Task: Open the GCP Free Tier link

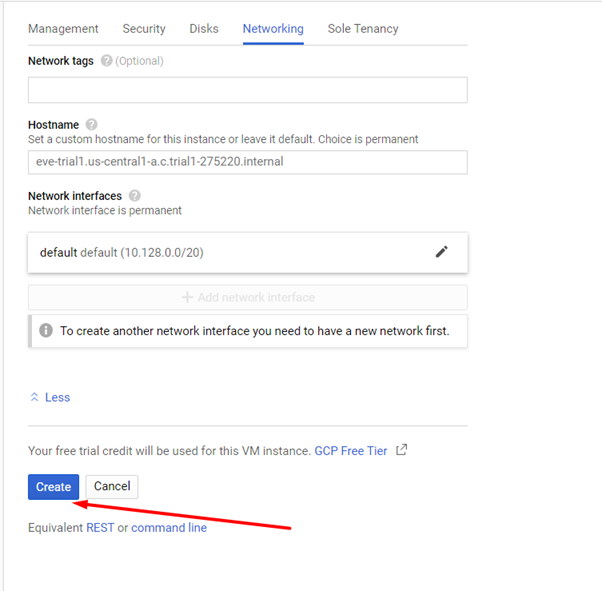Action: [351, 450]
